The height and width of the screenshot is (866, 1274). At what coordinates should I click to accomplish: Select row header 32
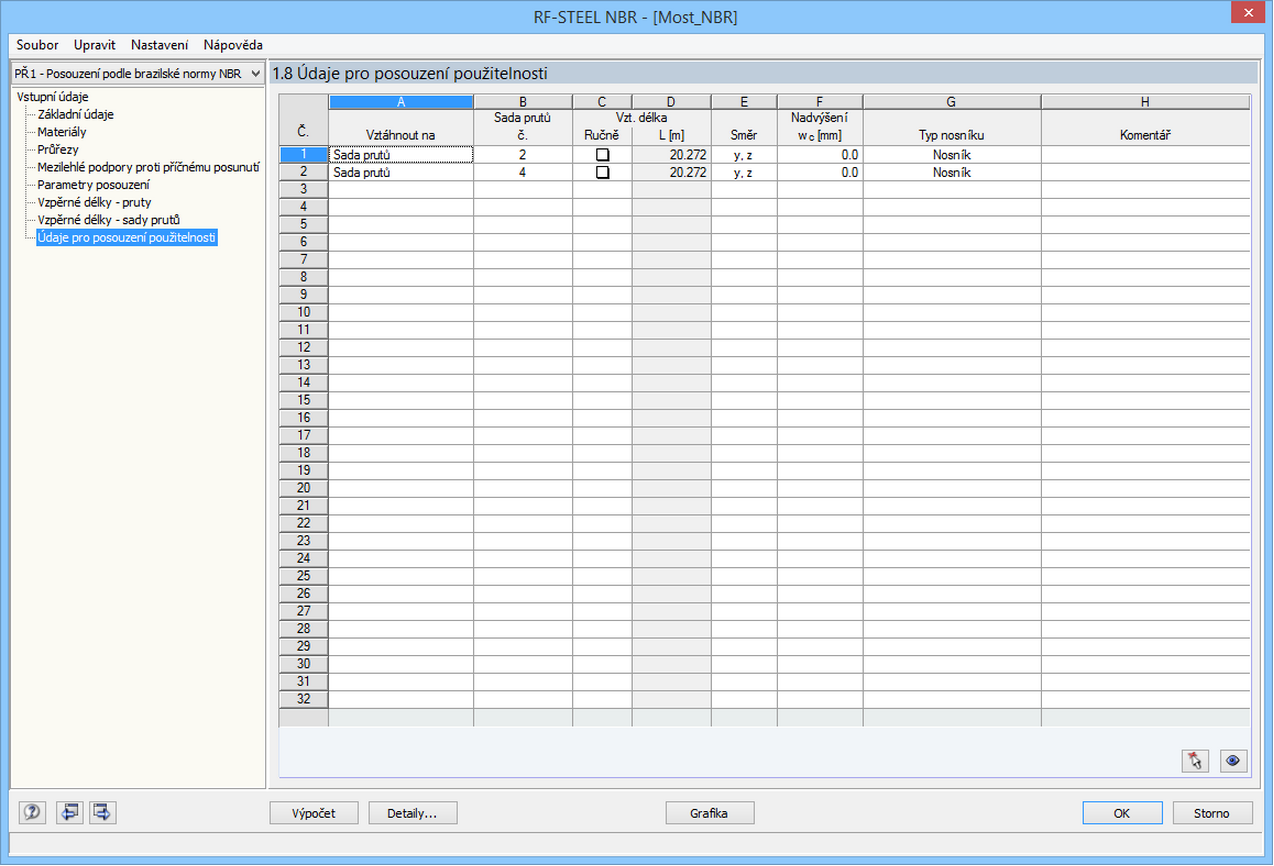point(303,699)
